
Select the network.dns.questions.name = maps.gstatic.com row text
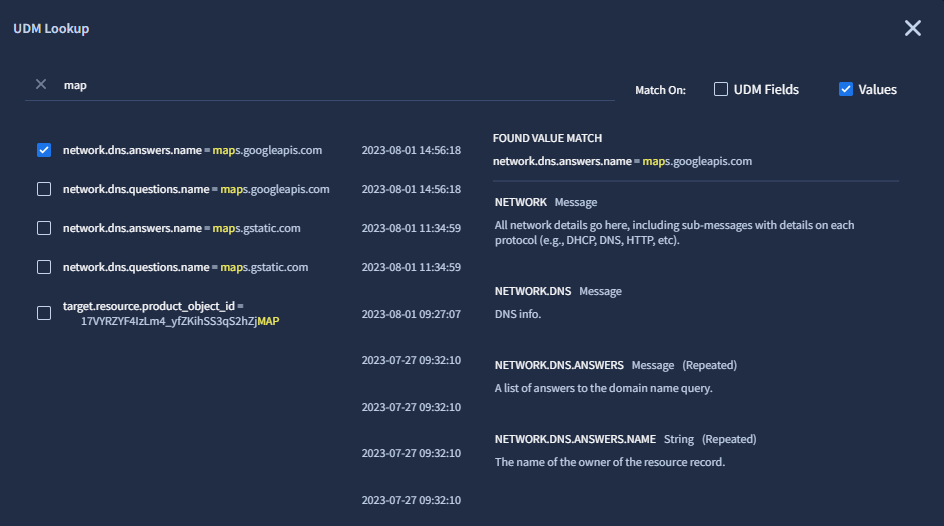185,267
